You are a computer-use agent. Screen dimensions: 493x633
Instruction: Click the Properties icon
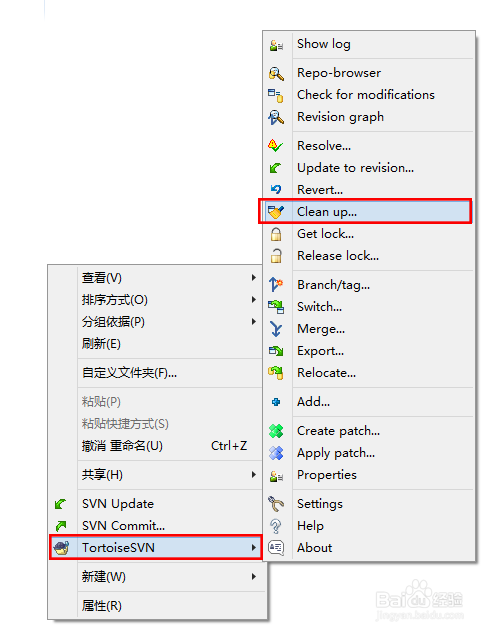(276, 476)
